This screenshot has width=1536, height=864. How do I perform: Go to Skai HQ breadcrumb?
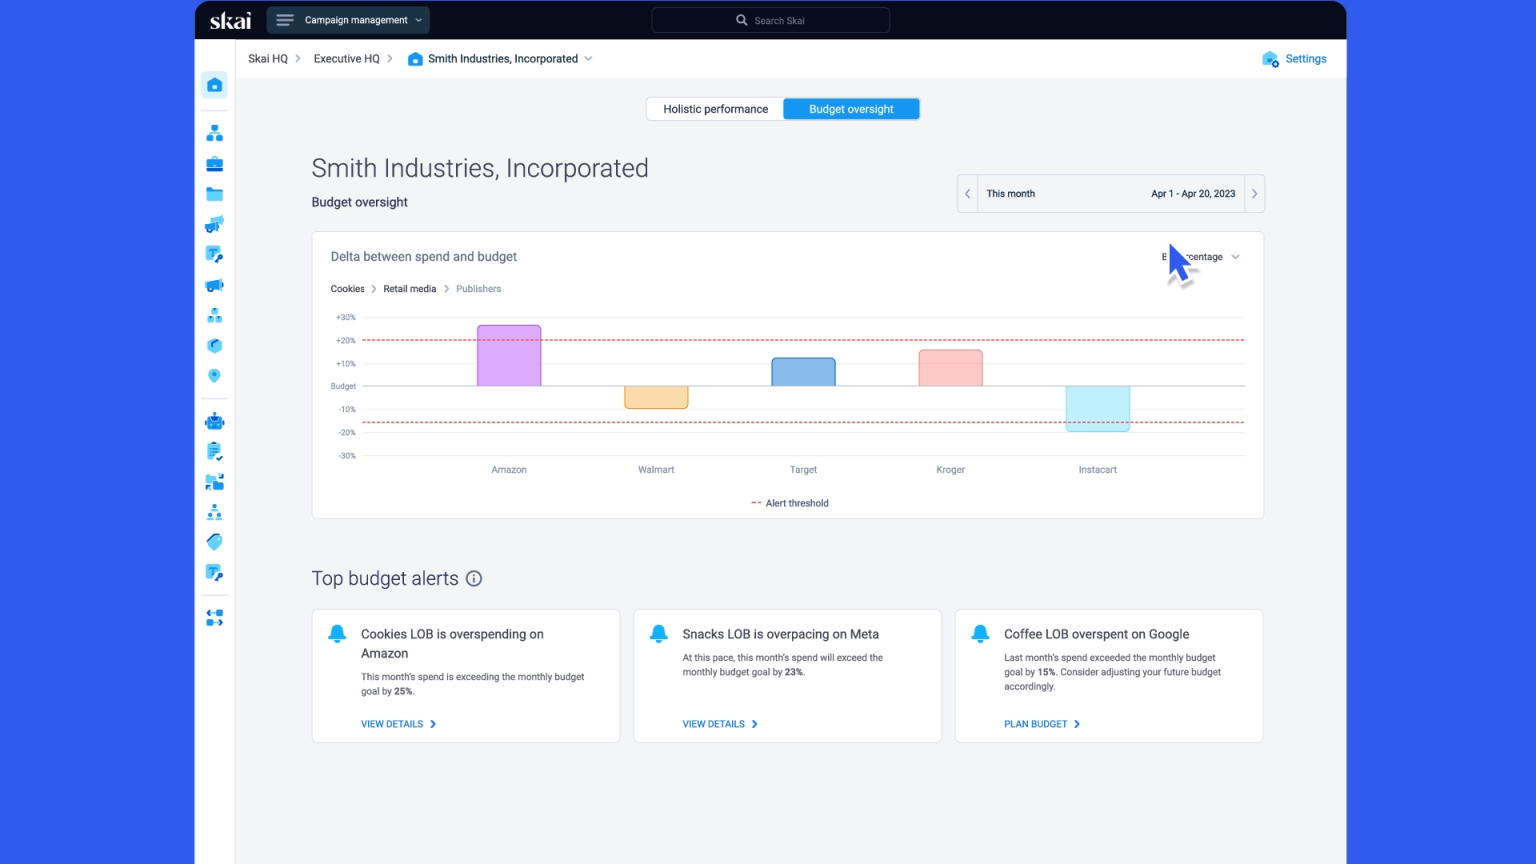point(267,59)
